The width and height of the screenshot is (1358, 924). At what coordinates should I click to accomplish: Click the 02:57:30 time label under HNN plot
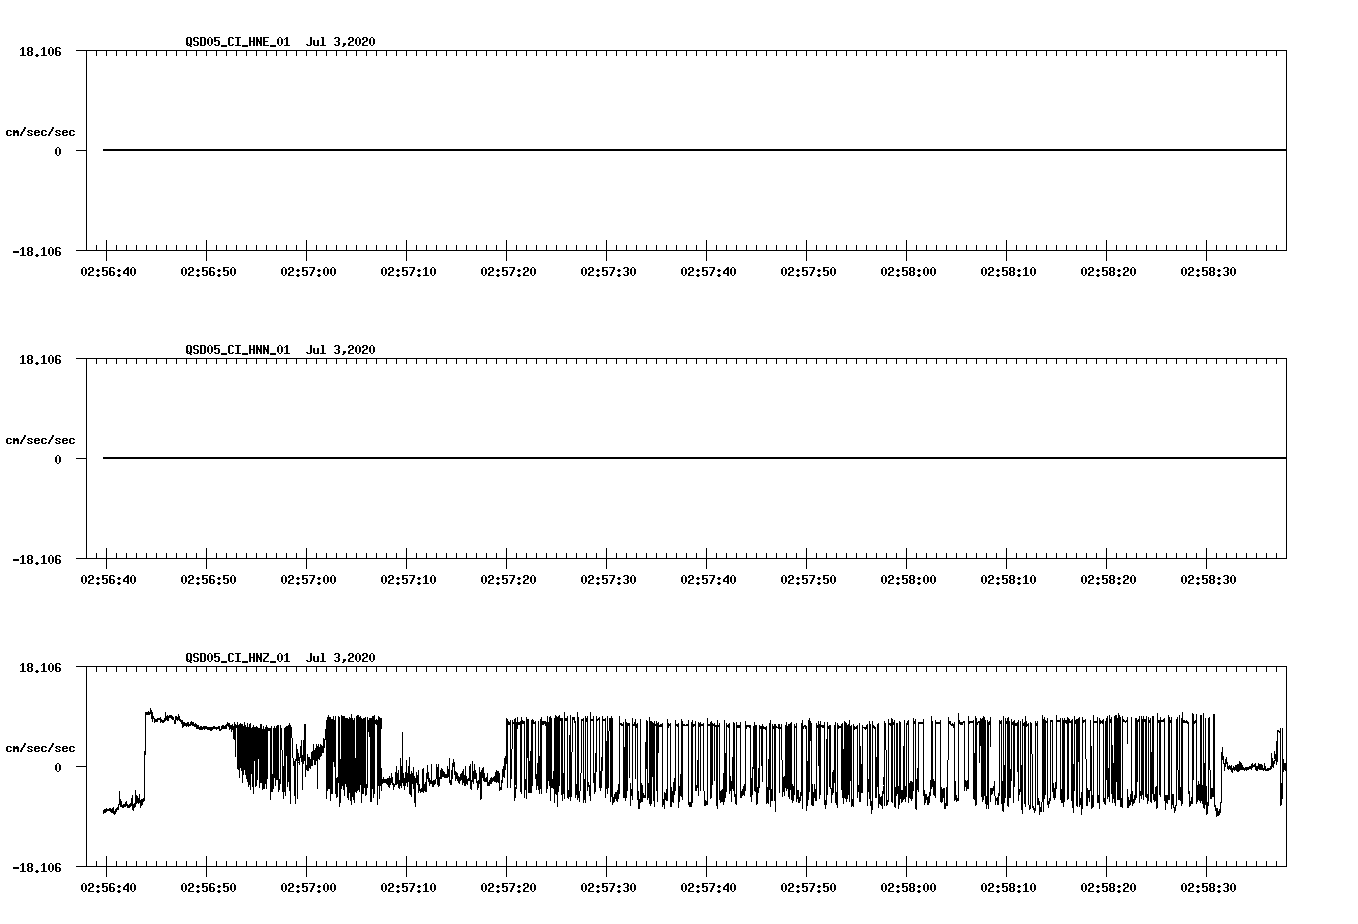point(608,580)
